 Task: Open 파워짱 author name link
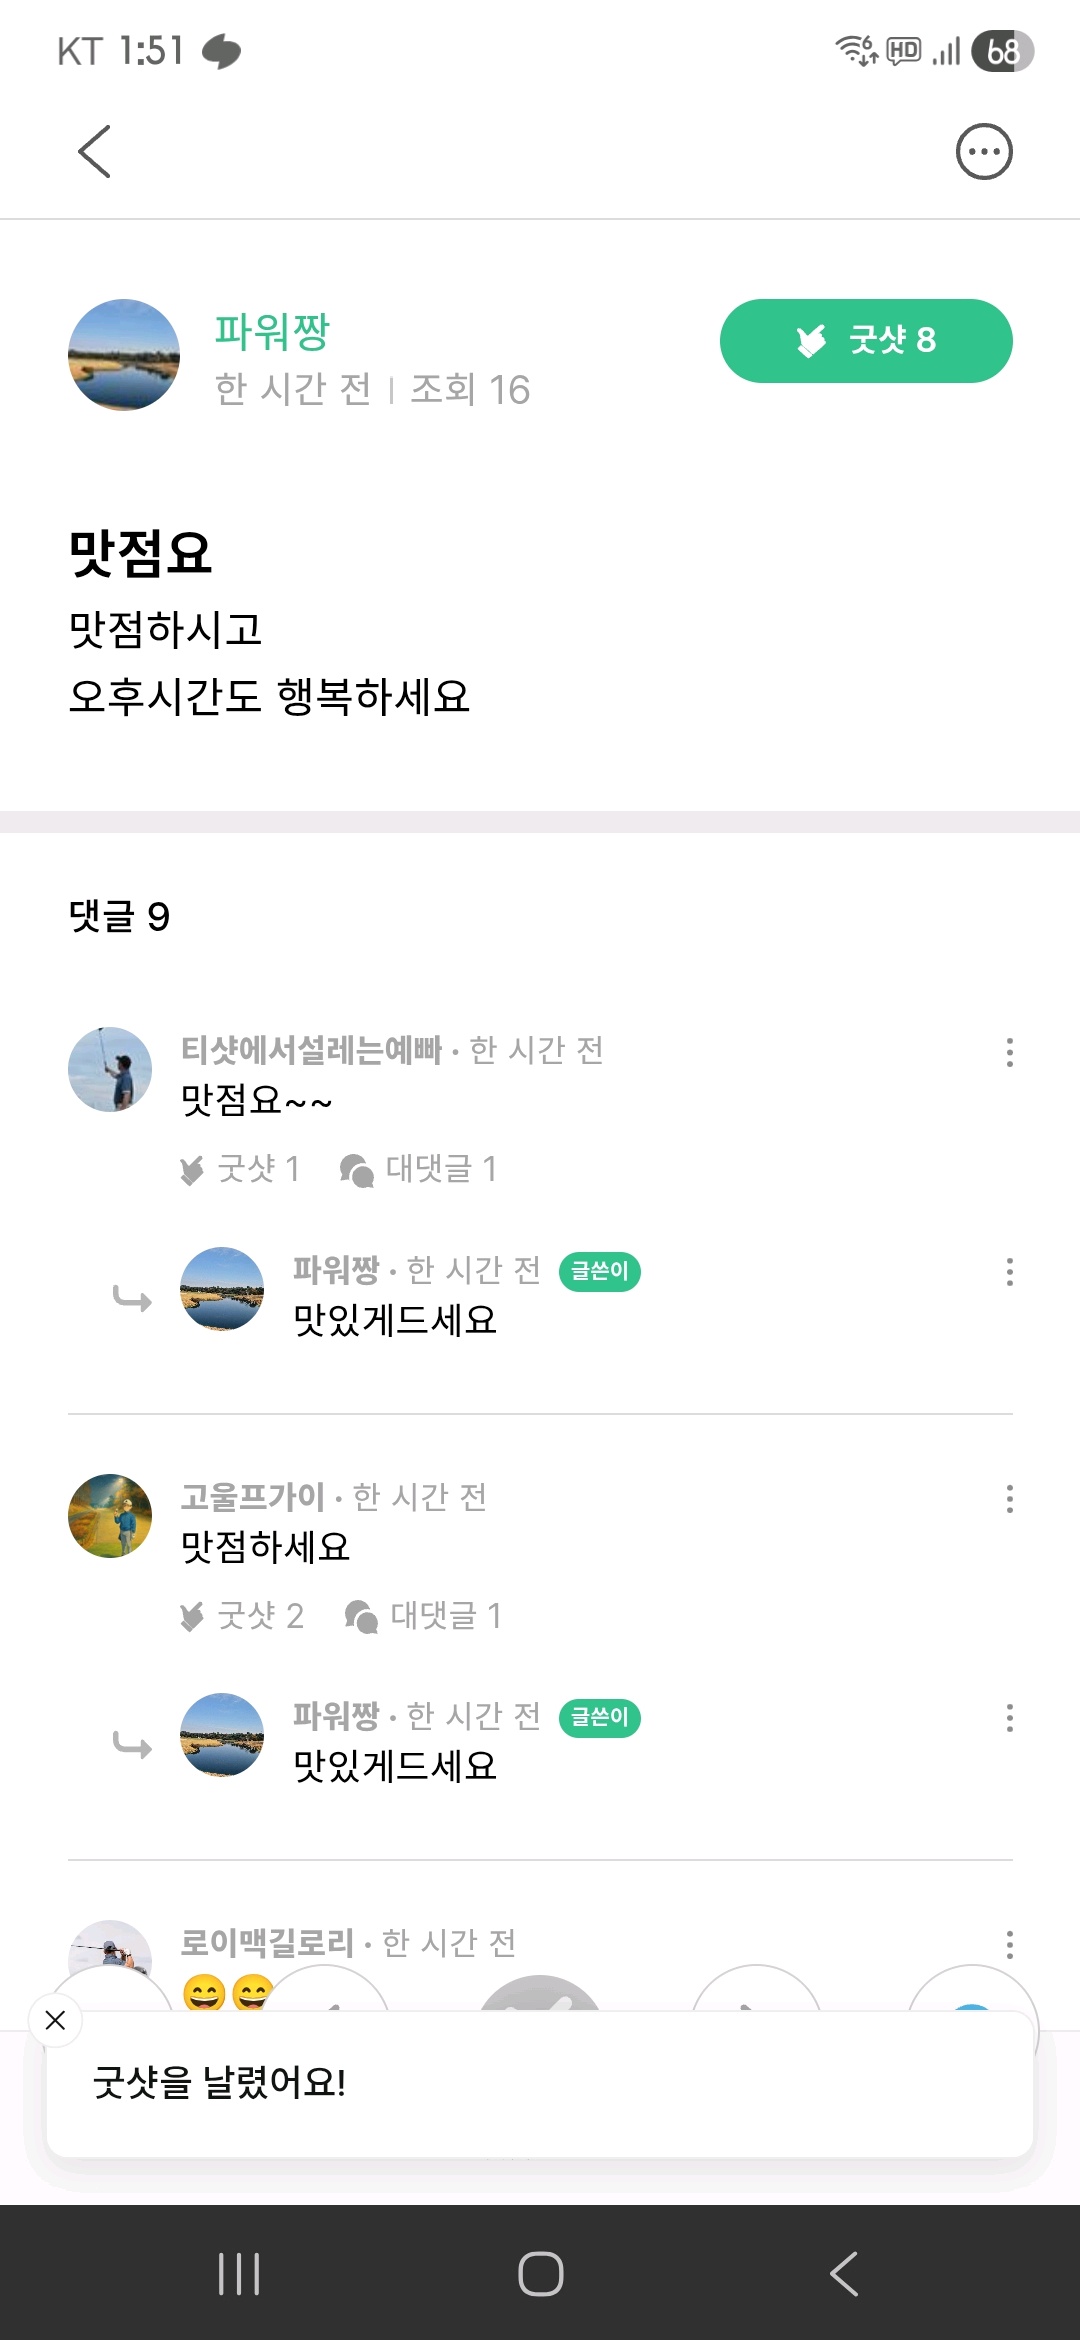[272, 332]
